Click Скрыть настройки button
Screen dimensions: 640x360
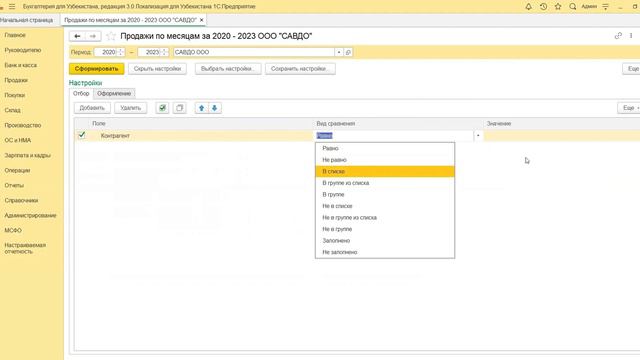157,69
